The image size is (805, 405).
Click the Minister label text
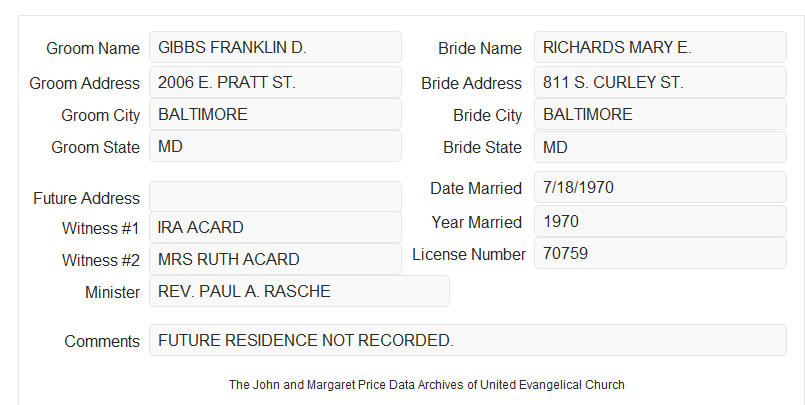point(112,293)
